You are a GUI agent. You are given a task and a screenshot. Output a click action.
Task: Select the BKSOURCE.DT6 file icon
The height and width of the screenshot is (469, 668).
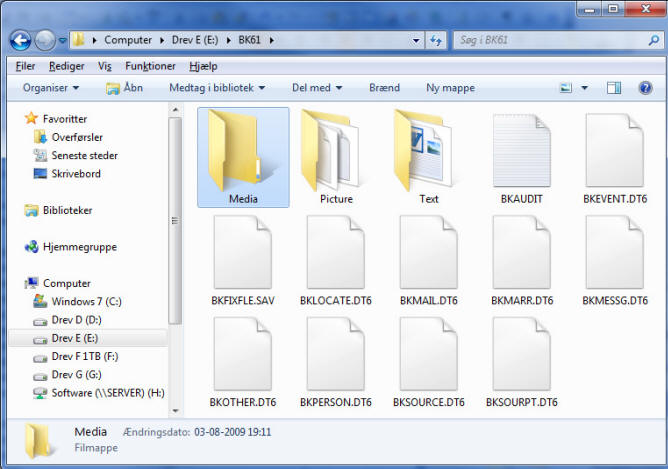[429, 354]
